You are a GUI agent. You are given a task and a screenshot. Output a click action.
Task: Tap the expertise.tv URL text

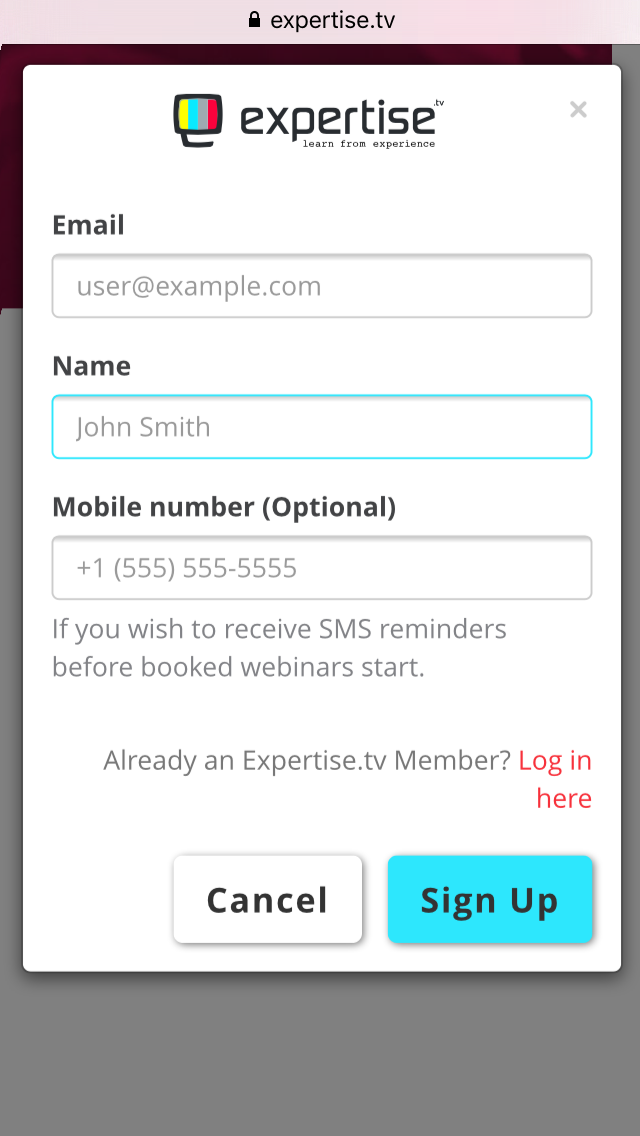[x=333, y=20]
